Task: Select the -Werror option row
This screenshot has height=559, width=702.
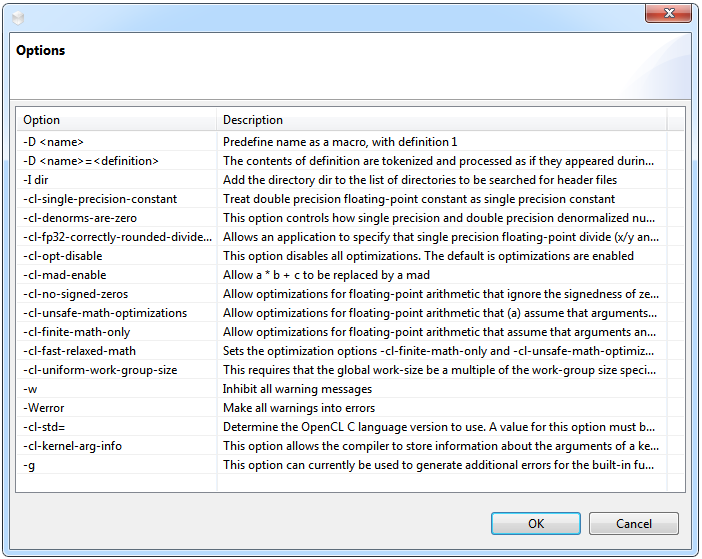Action: point(44,408)
